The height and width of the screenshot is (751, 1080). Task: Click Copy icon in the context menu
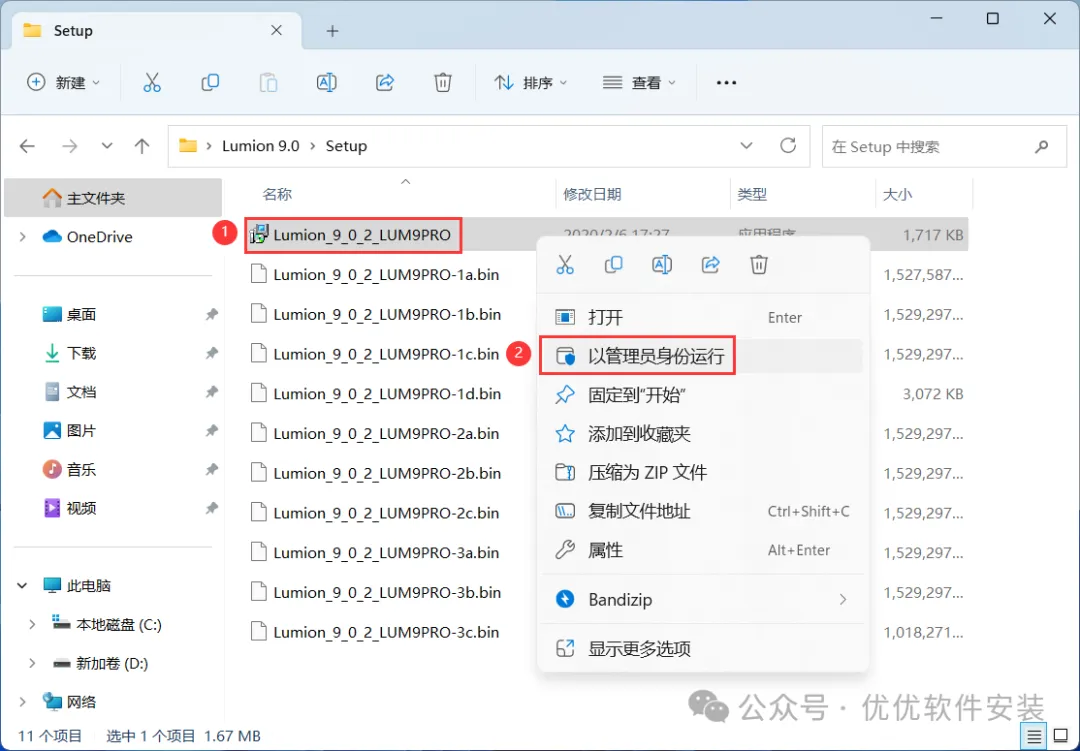tap(613, 265)
